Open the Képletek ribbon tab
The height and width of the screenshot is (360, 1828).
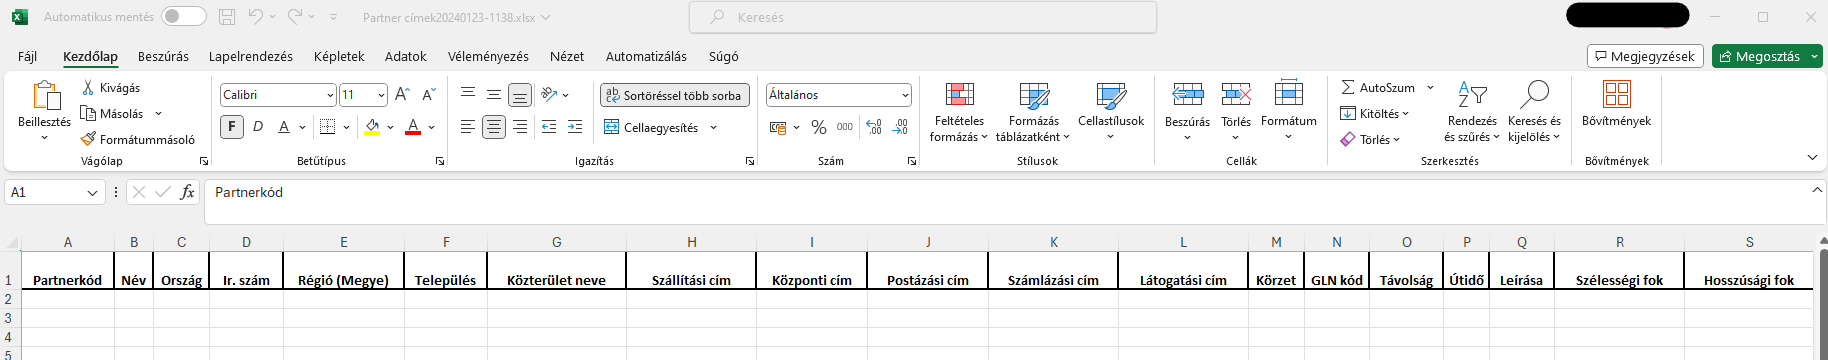tap(339, 56)
